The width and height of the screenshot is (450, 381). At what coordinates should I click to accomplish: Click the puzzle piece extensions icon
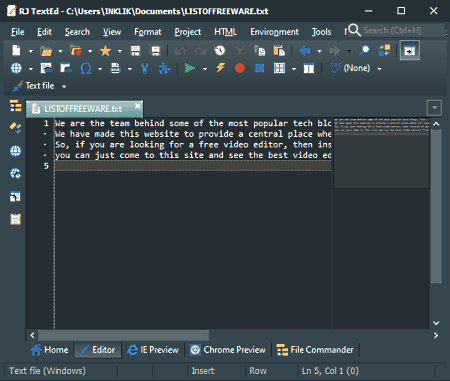tap(164, 68)
